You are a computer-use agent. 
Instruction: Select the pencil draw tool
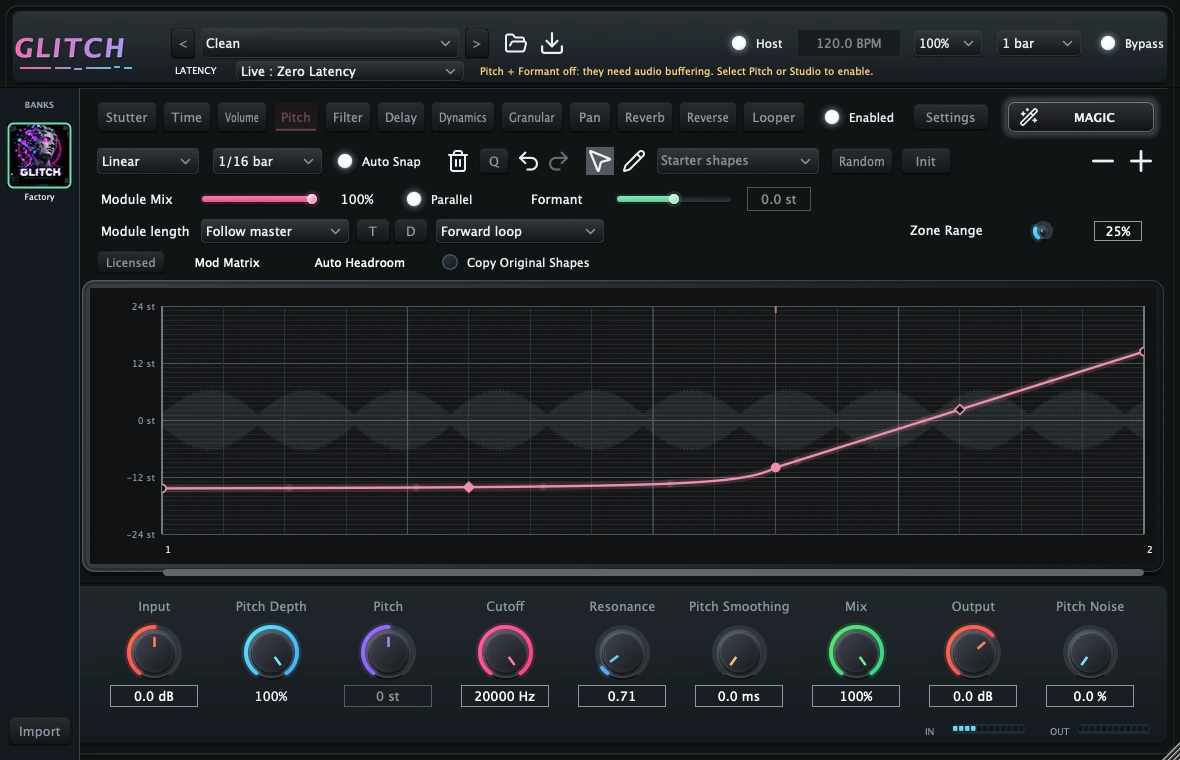tap(634, 160)
